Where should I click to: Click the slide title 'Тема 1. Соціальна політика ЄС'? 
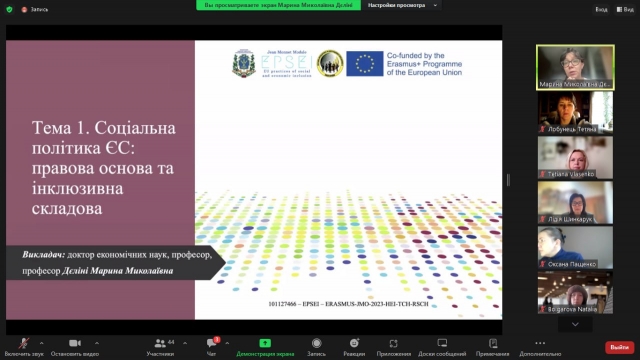[x=104, y=168]
